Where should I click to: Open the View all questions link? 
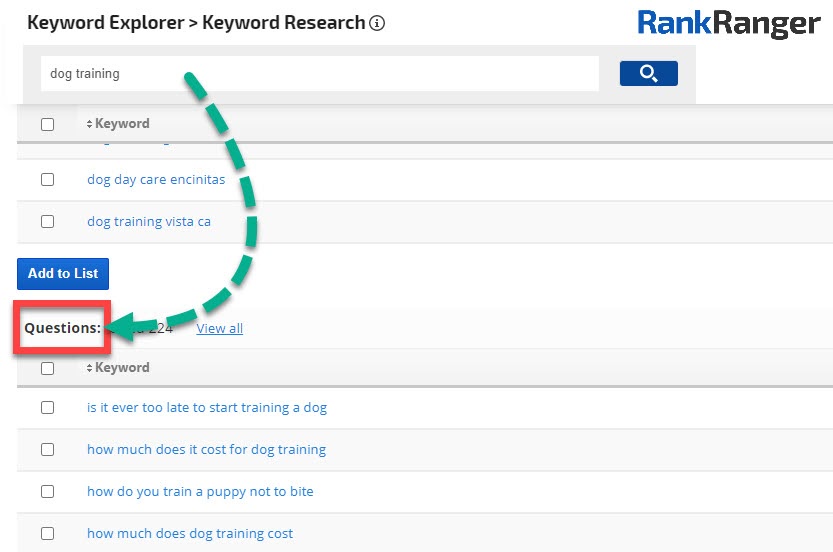tap(219, 328)
